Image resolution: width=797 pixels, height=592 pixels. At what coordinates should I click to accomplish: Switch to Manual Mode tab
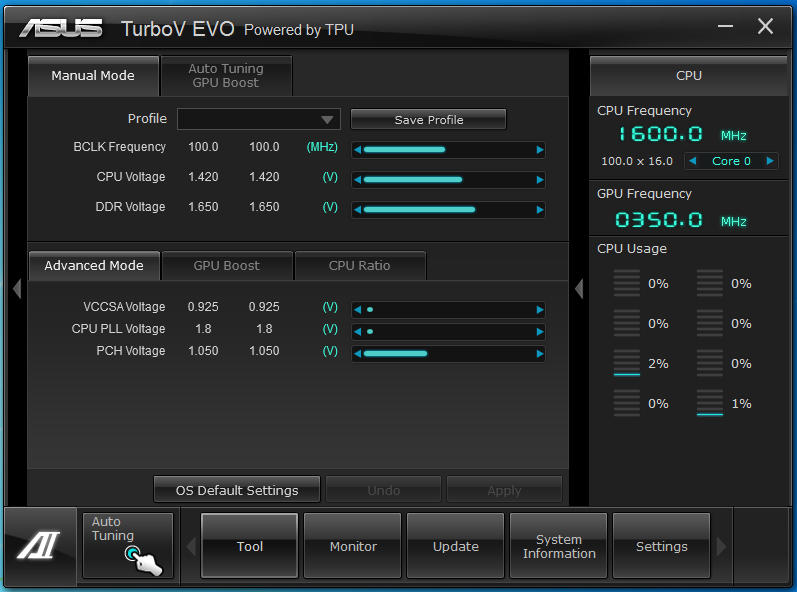[x=93, y=76]
